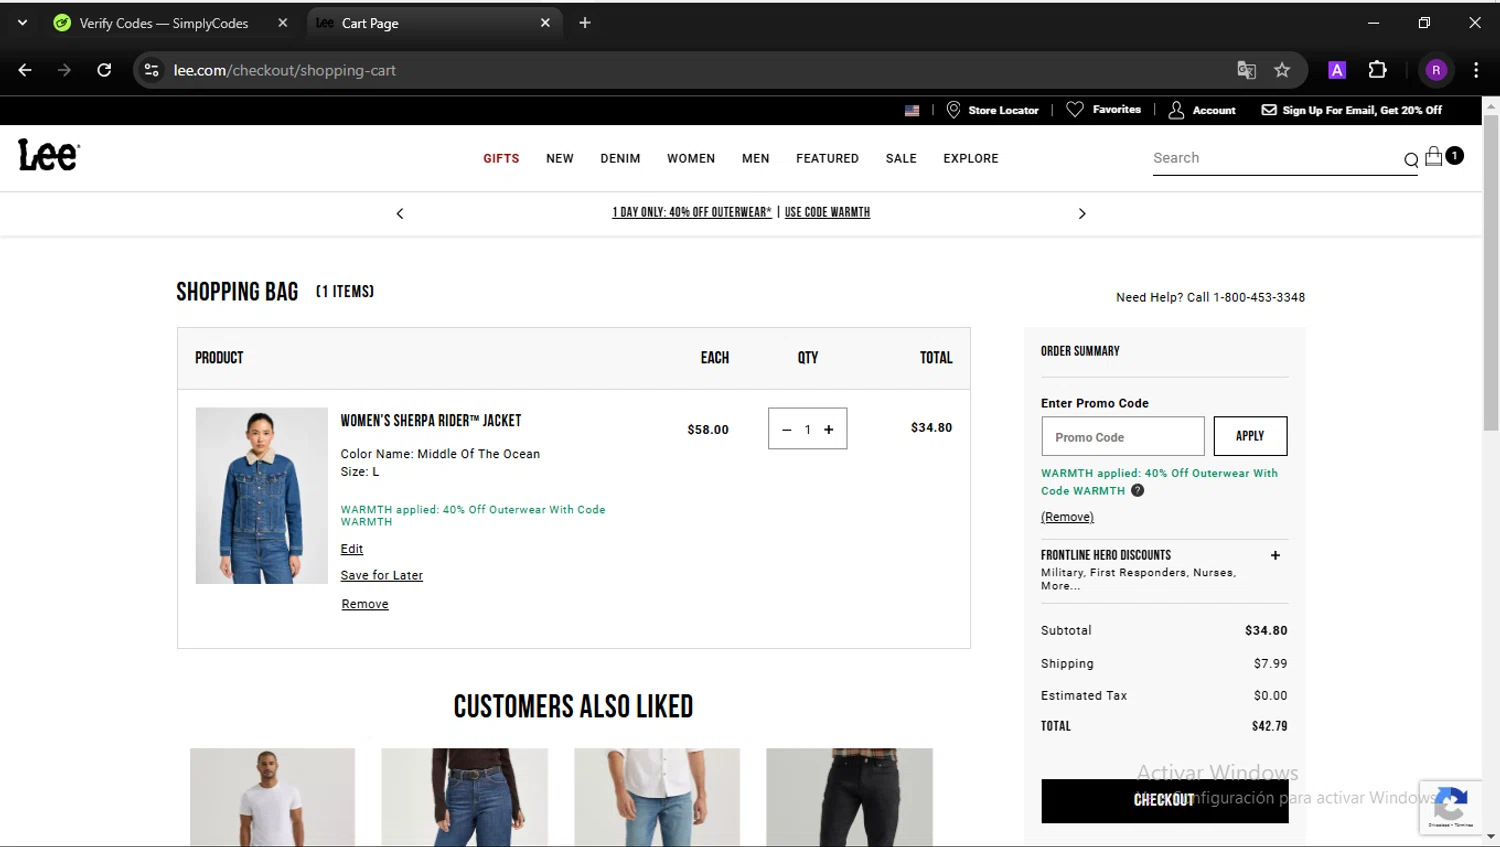Open the Store Locator link
The width and height of the screenshot is (1500, 847).
point(993,110)
